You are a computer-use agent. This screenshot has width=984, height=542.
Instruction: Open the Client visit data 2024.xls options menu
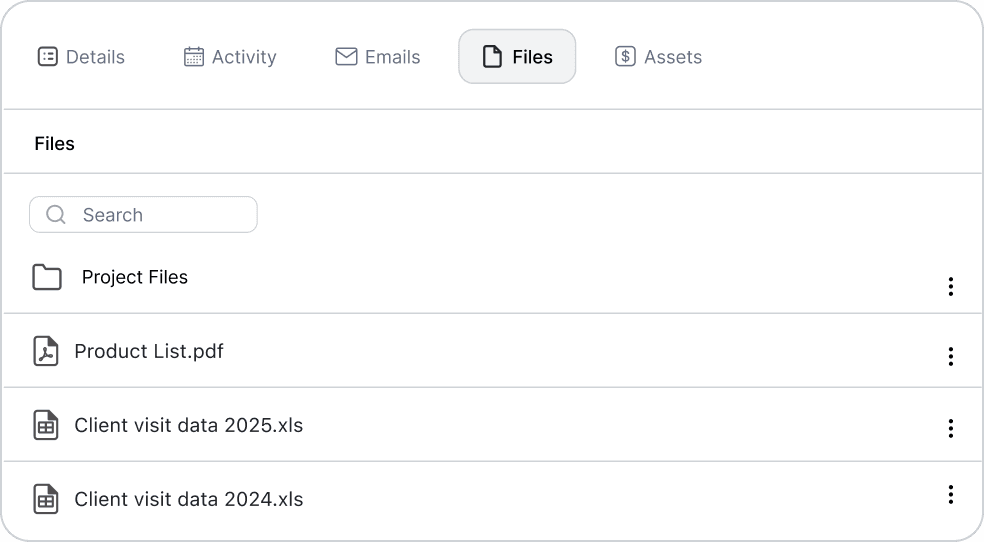(x=950, y=494)
